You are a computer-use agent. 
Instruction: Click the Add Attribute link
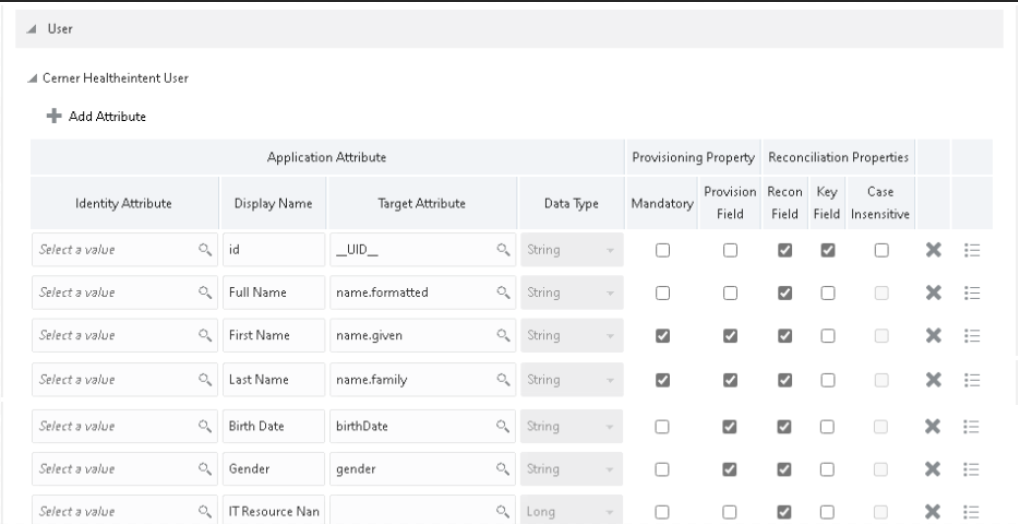tap(107, 116)
